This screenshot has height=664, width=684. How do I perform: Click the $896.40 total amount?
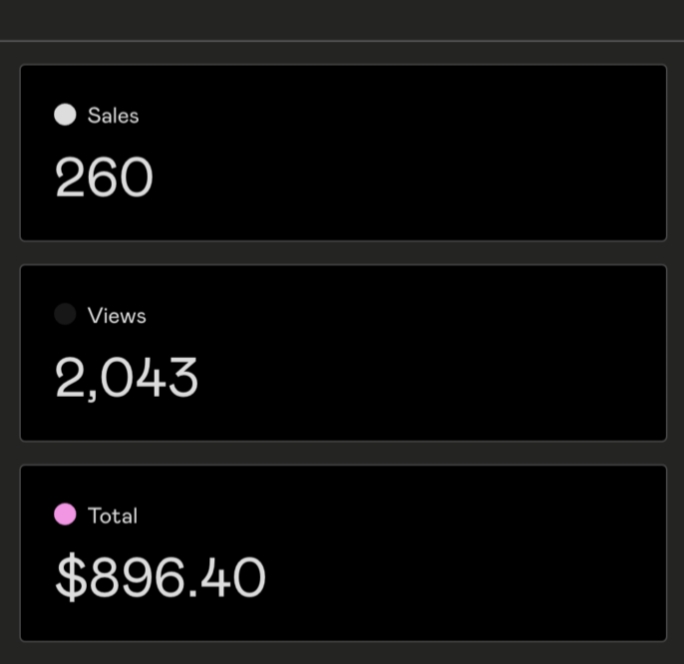coord(161,577)
